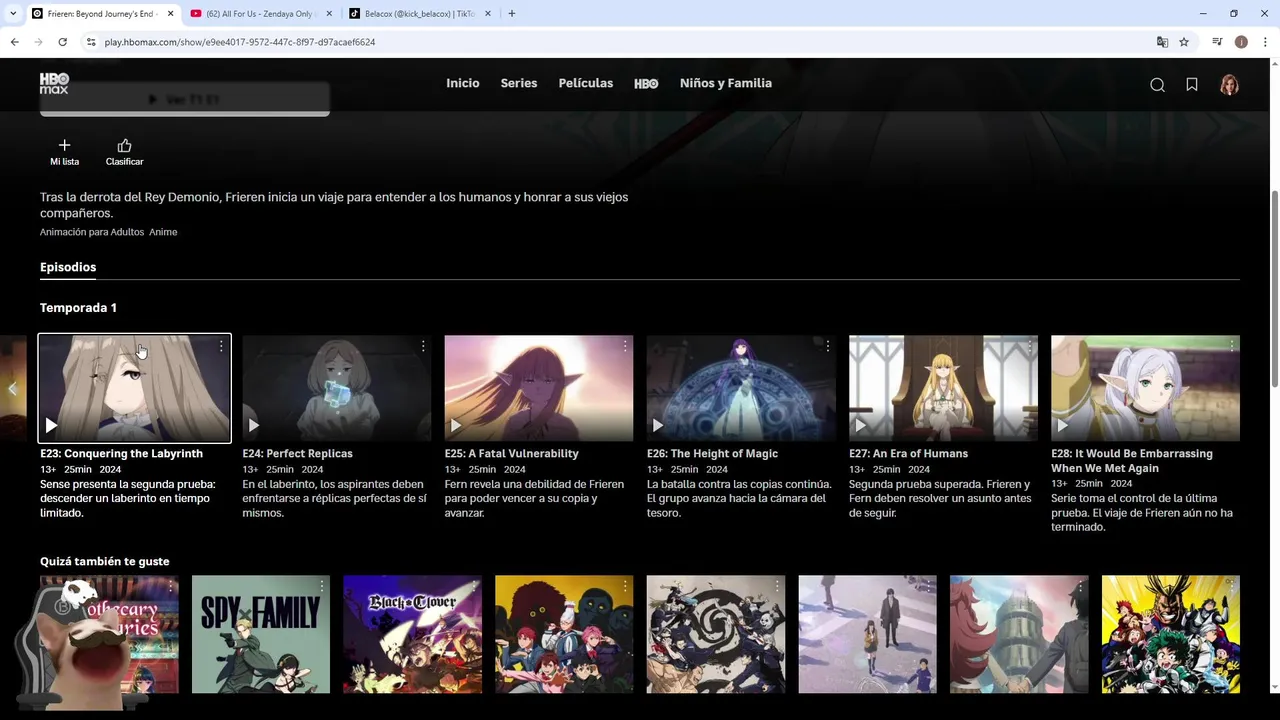The image size is (1280, 720).
Task: Go to Películas in navigation
Action: click(x=586, y=83)
